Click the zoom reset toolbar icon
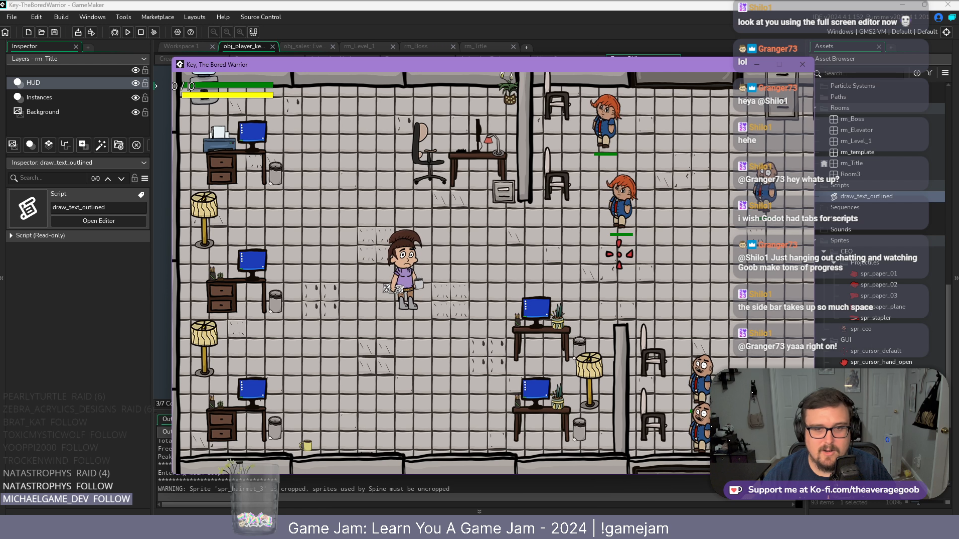This screenshot has height=539, width=959. pos(227,32)
